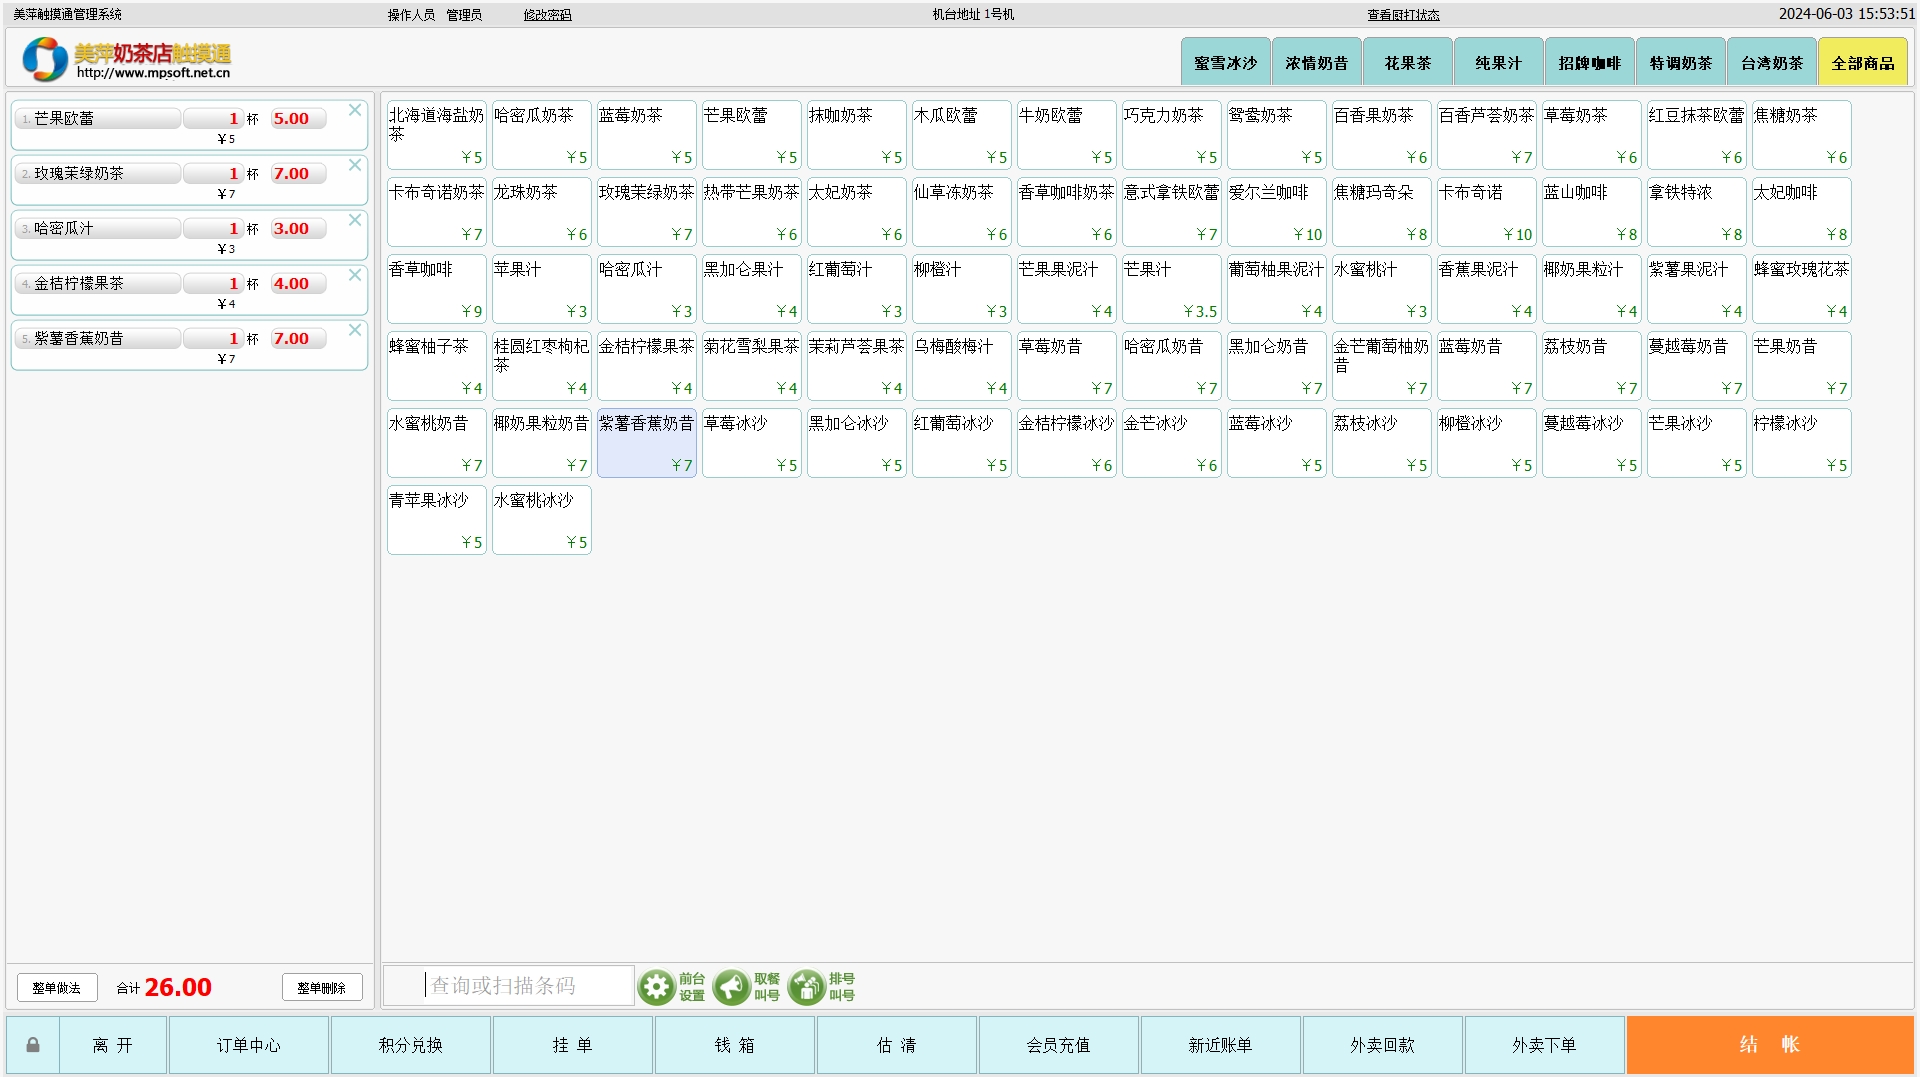Screen dimensions: 1920x1077
Task: Click the barcode search input field
Action: [x=528, y=986]
